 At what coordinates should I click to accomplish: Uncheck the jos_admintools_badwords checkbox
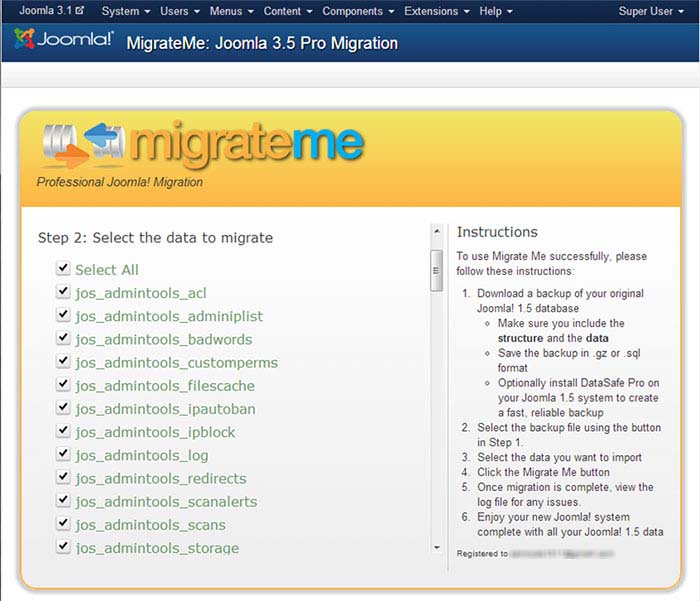pyautogui.click(x=63, y=338)
